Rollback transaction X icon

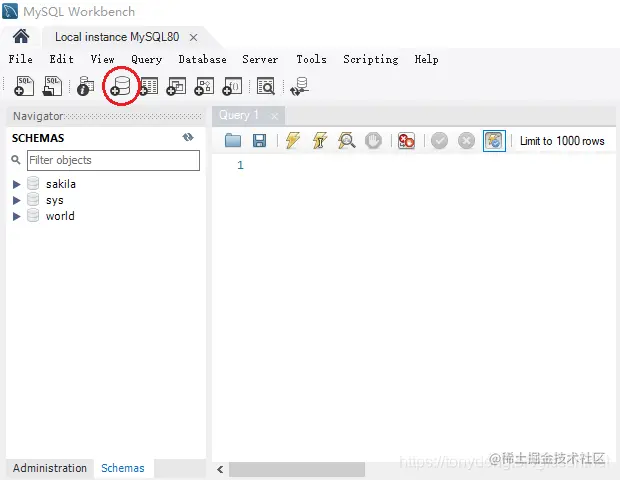[x=466, y=140]
